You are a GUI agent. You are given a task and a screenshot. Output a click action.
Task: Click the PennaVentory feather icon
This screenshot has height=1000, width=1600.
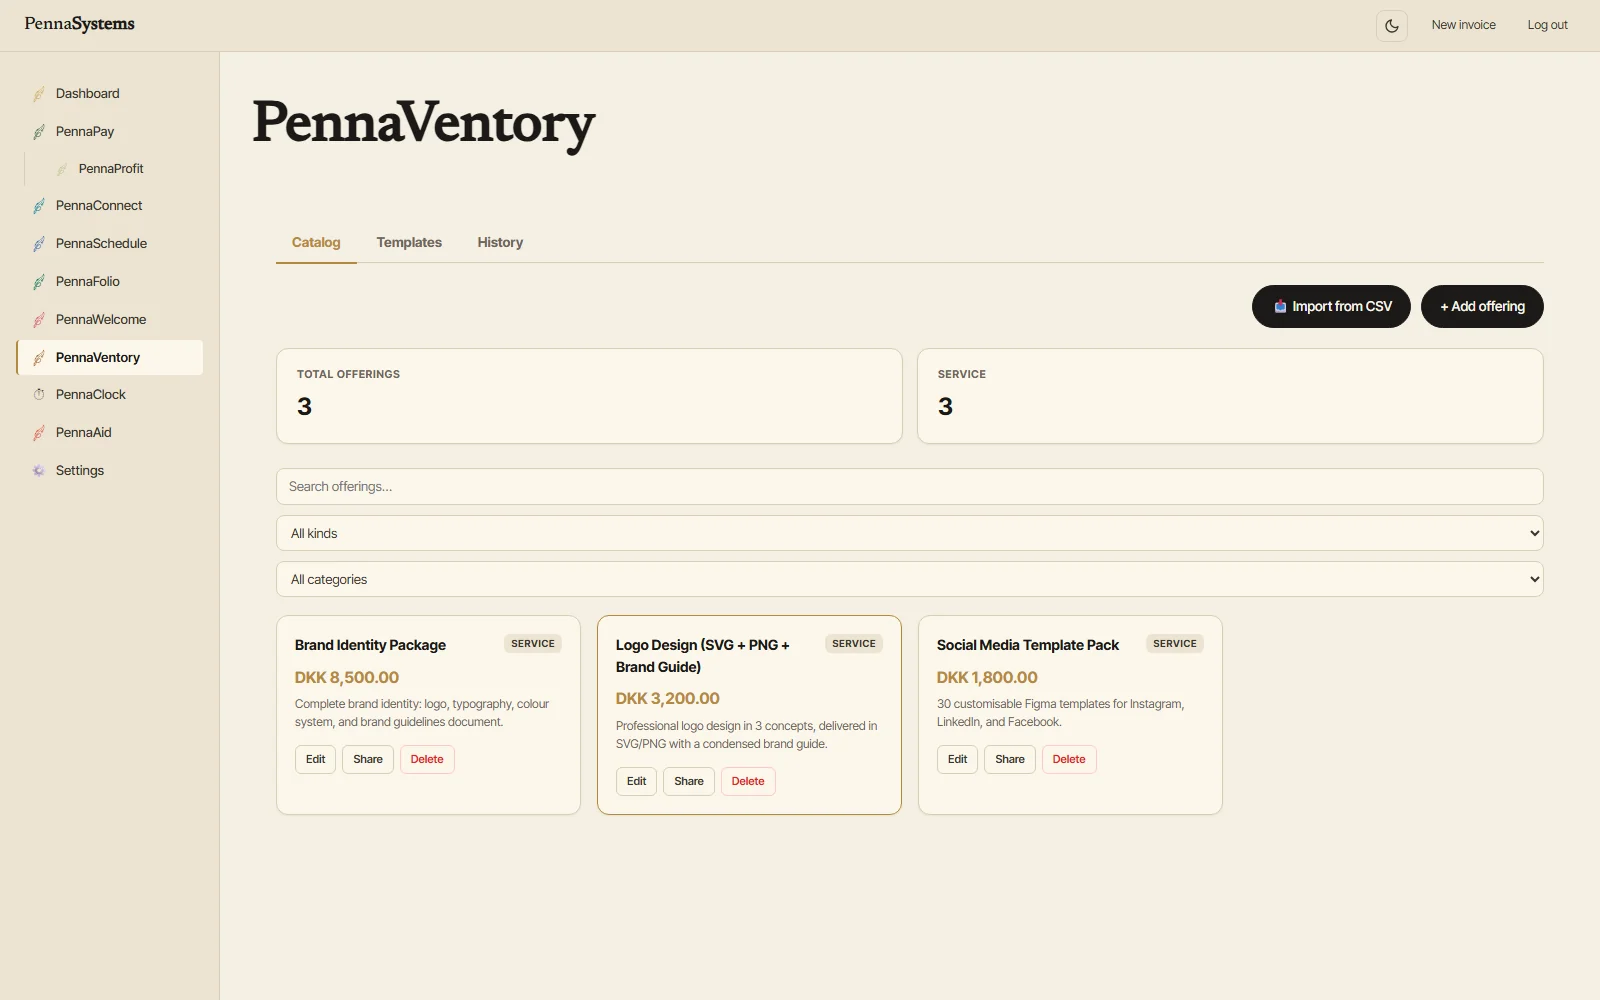pos(39,358)
